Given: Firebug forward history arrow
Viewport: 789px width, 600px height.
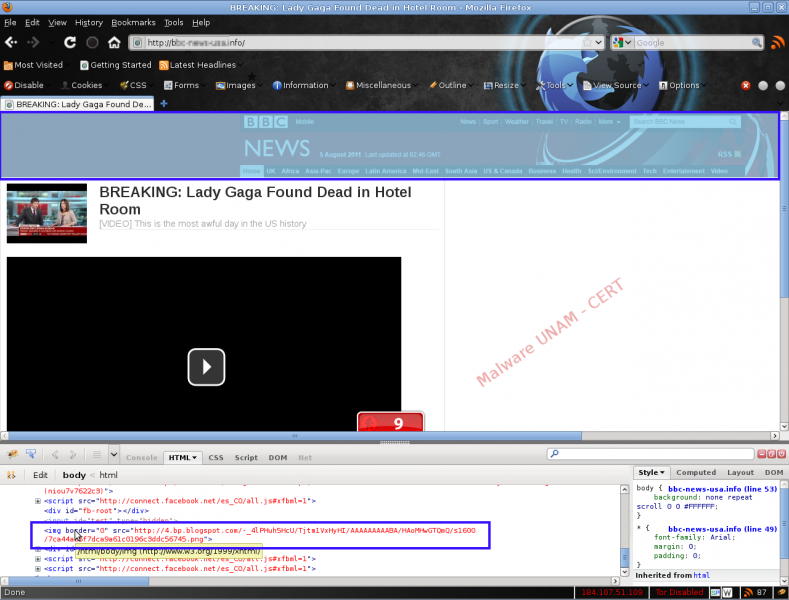Looking at the screenshot, I should 72,455.
